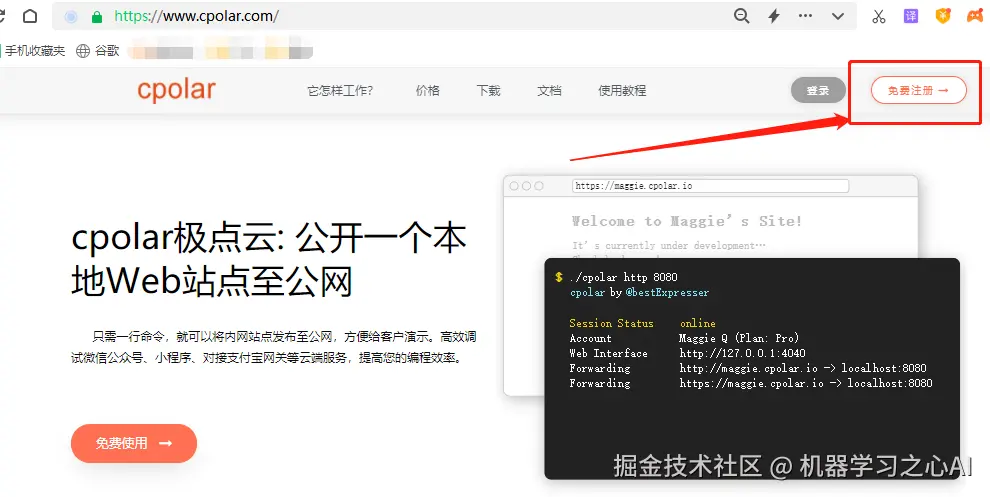
Task: Open the 文档 documentation page
Action: coord(549,91)
